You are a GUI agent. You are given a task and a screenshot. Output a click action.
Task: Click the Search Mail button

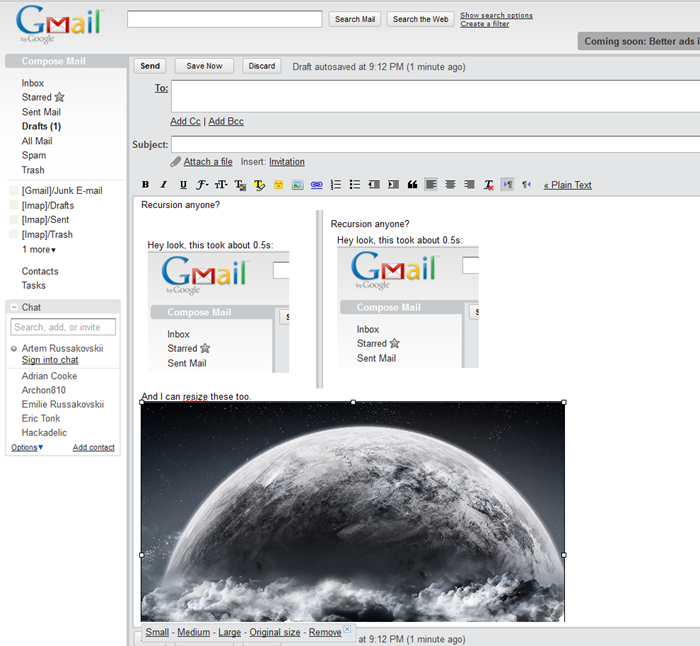355,19
